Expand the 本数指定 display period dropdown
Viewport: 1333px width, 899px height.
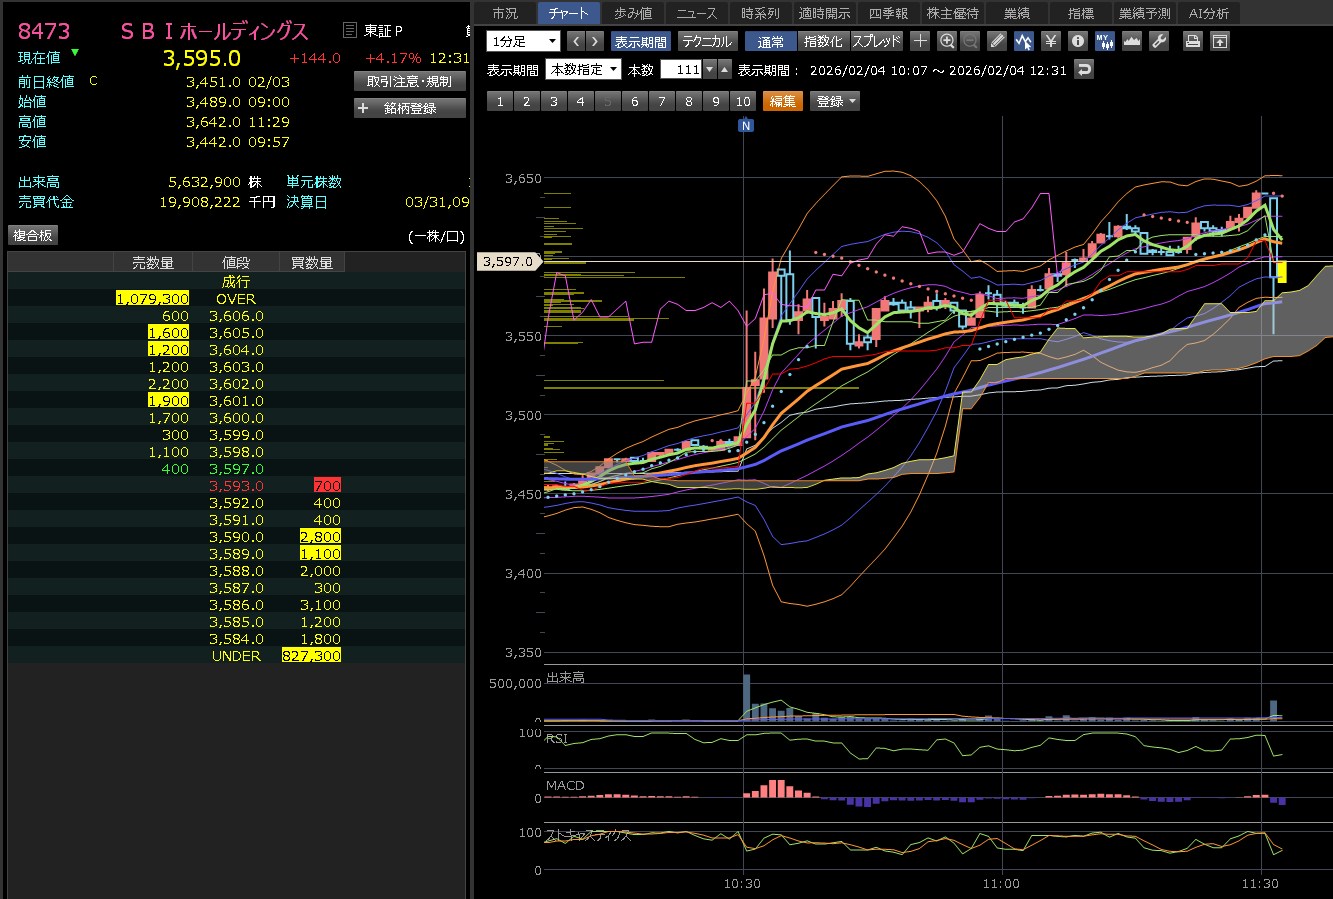[583, 69]
